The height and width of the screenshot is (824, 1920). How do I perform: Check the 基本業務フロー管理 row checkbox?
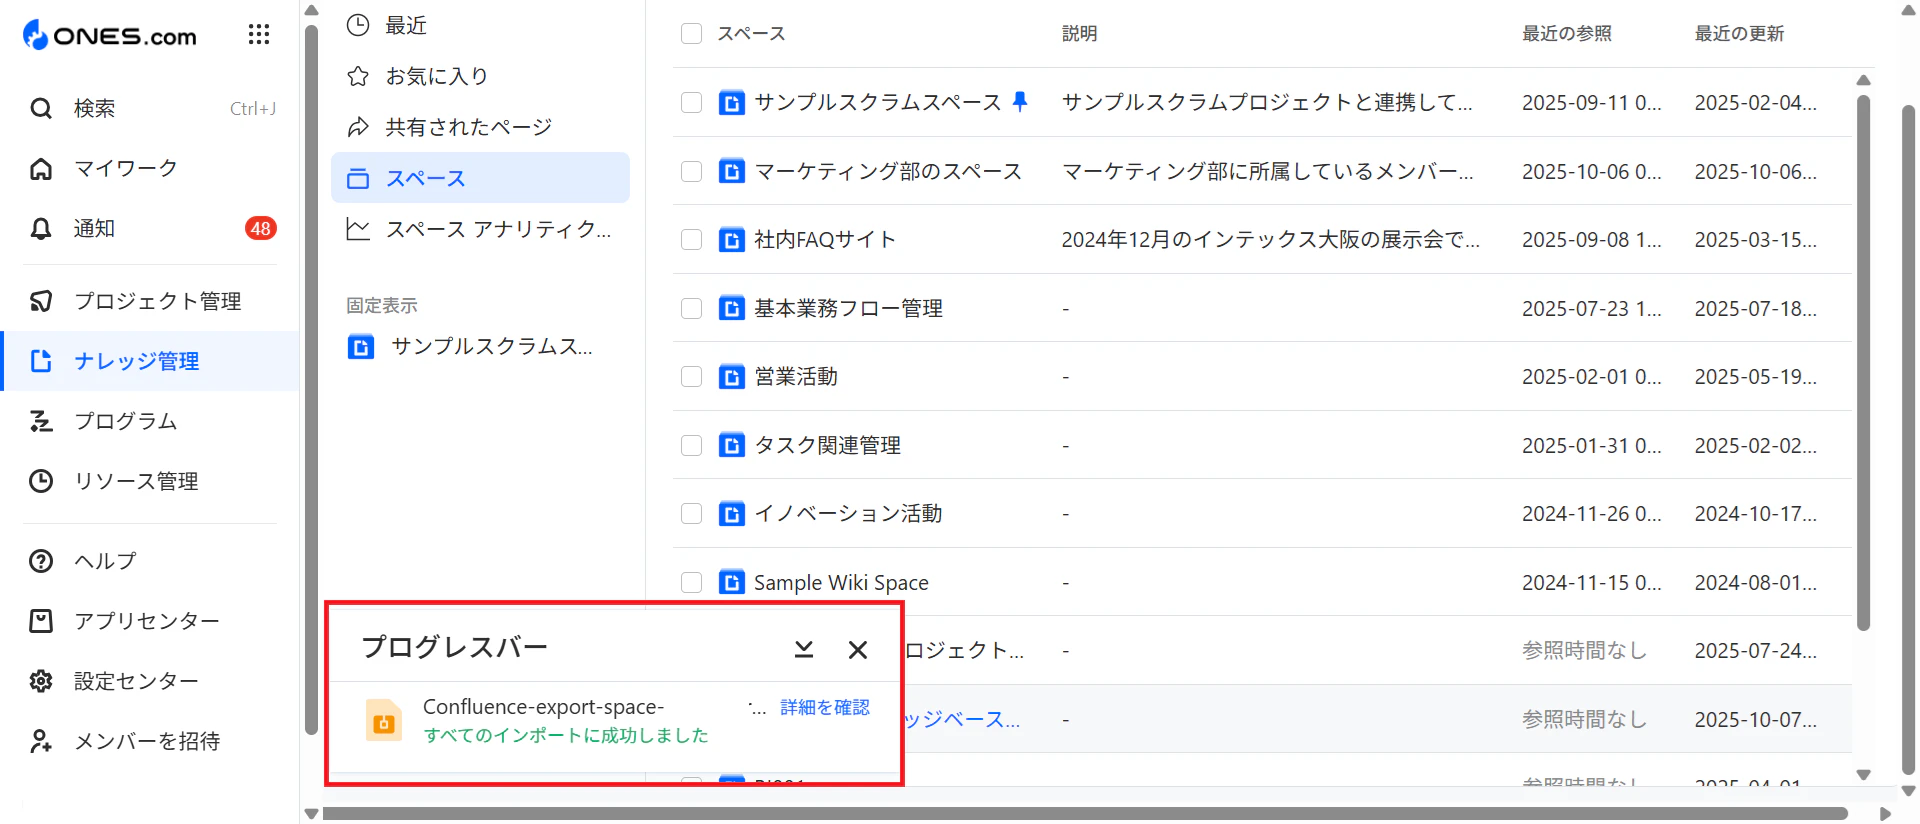pyautogui.click(x=691, y=308)
